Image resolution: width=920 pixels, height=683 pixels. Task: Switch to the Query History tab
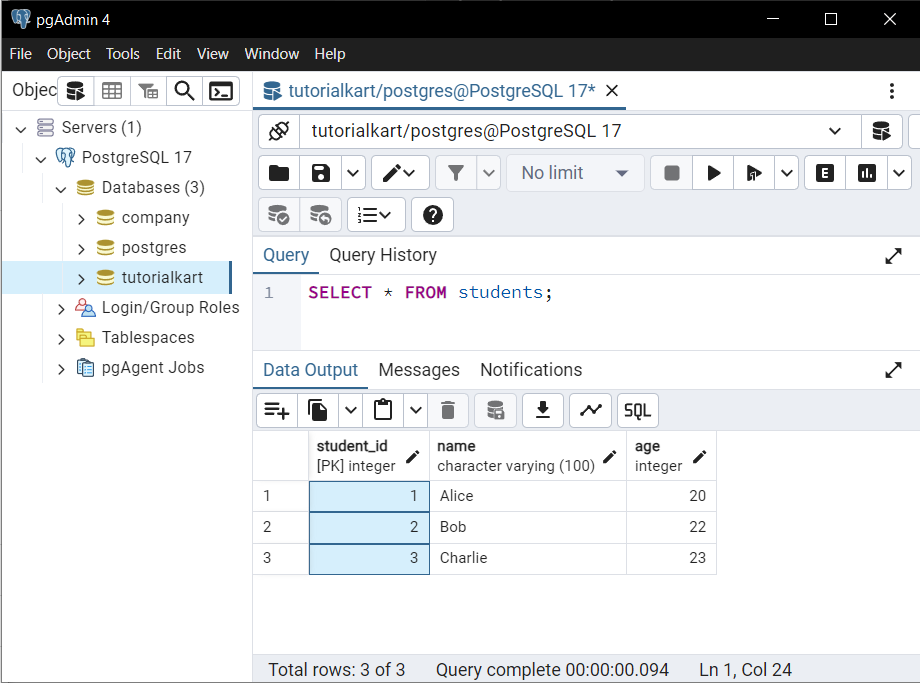(x=383, y=255)
